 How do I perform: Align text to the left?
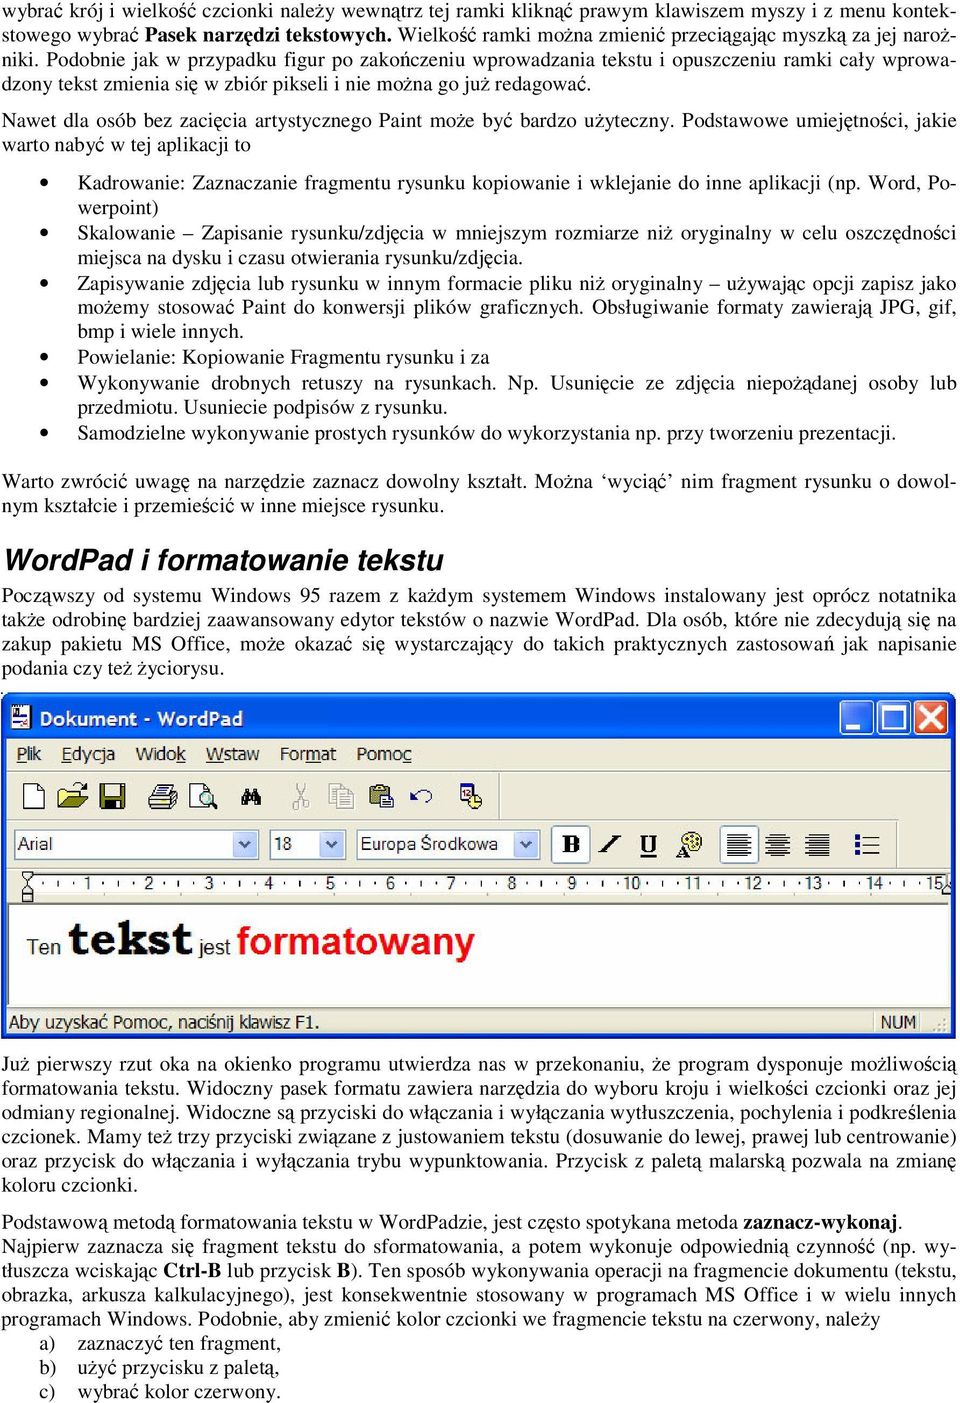(x=739, y=844)
